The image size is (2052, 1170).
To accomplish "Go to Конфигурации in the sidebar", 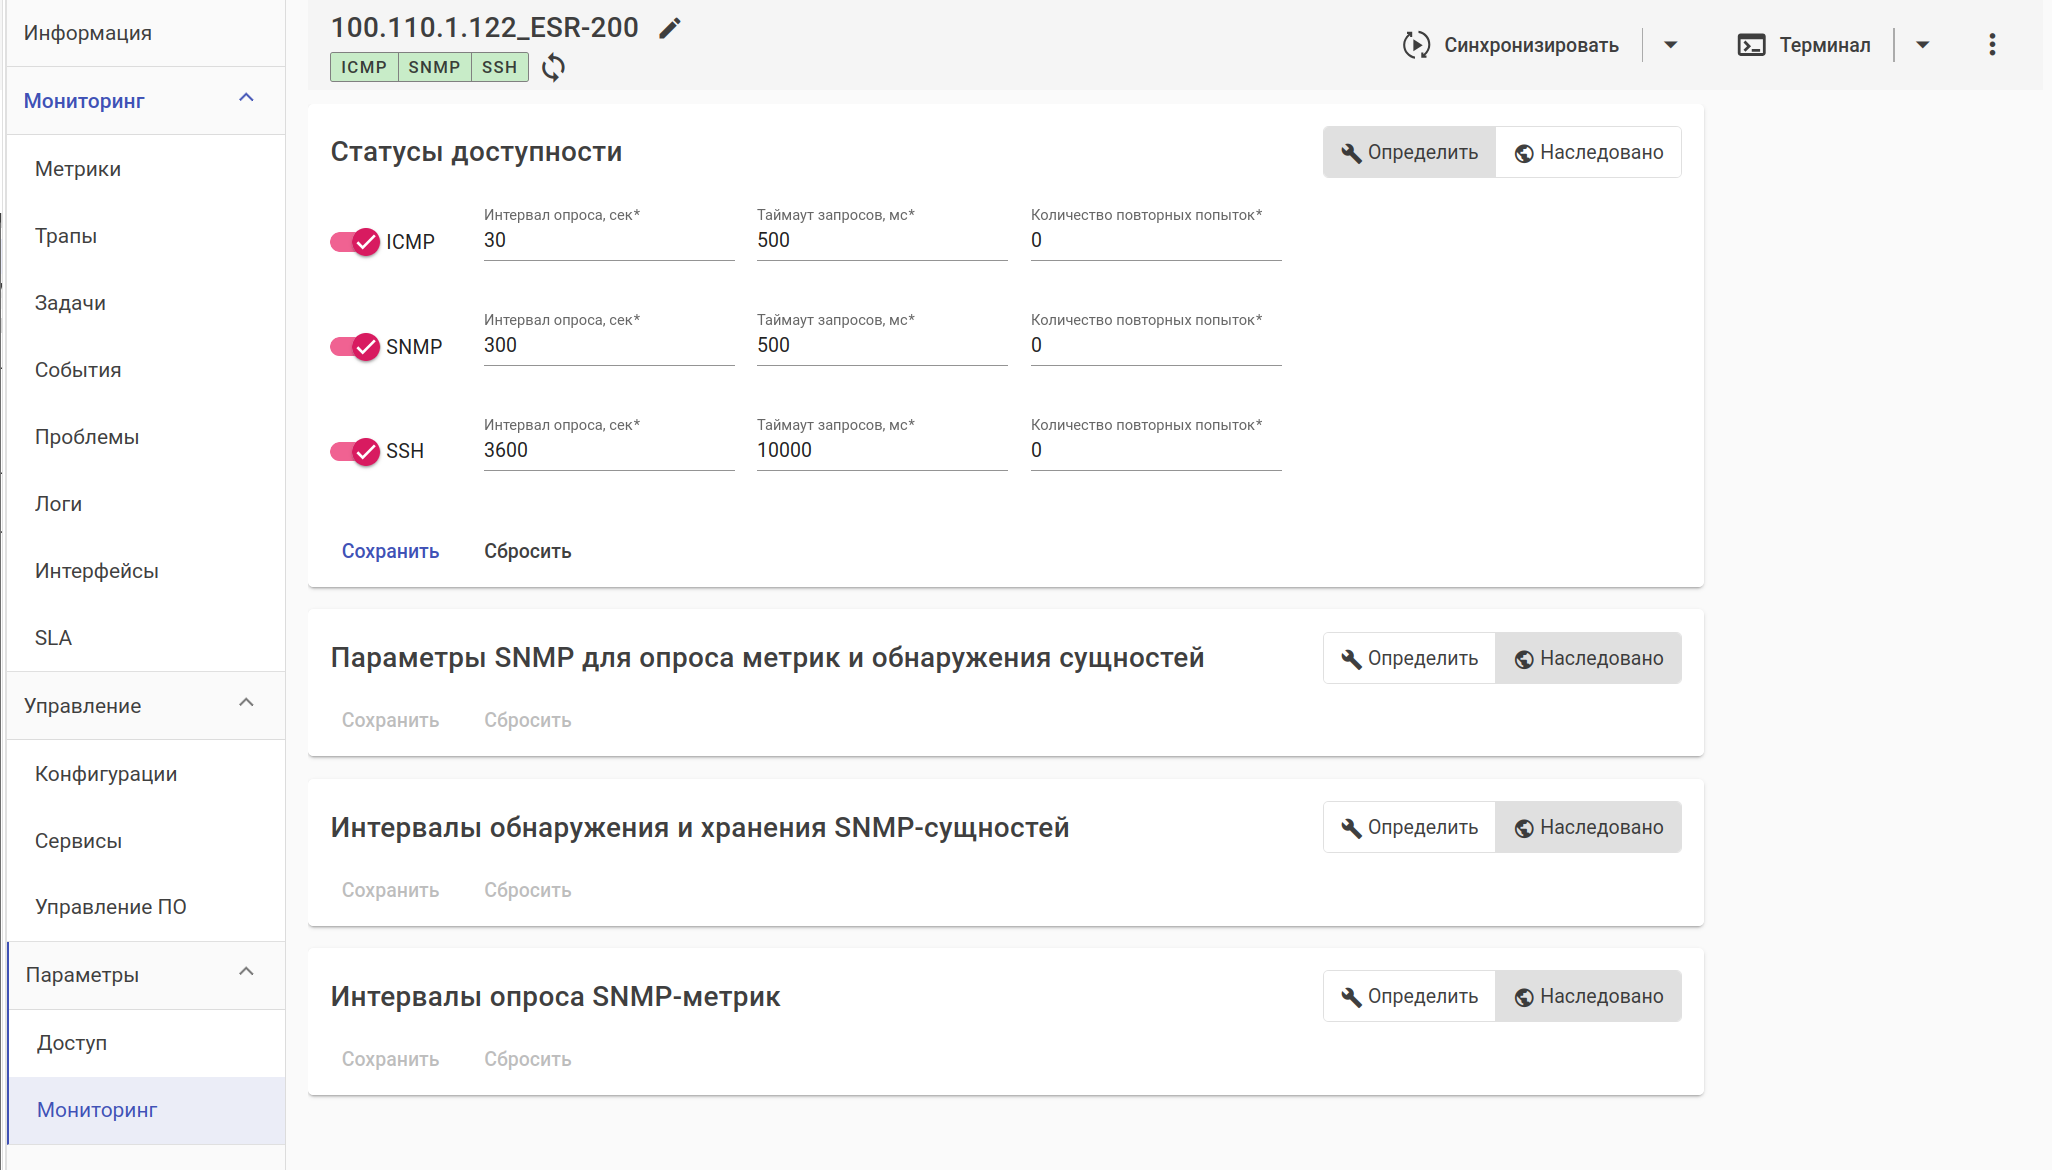I will tap(106, 774).
